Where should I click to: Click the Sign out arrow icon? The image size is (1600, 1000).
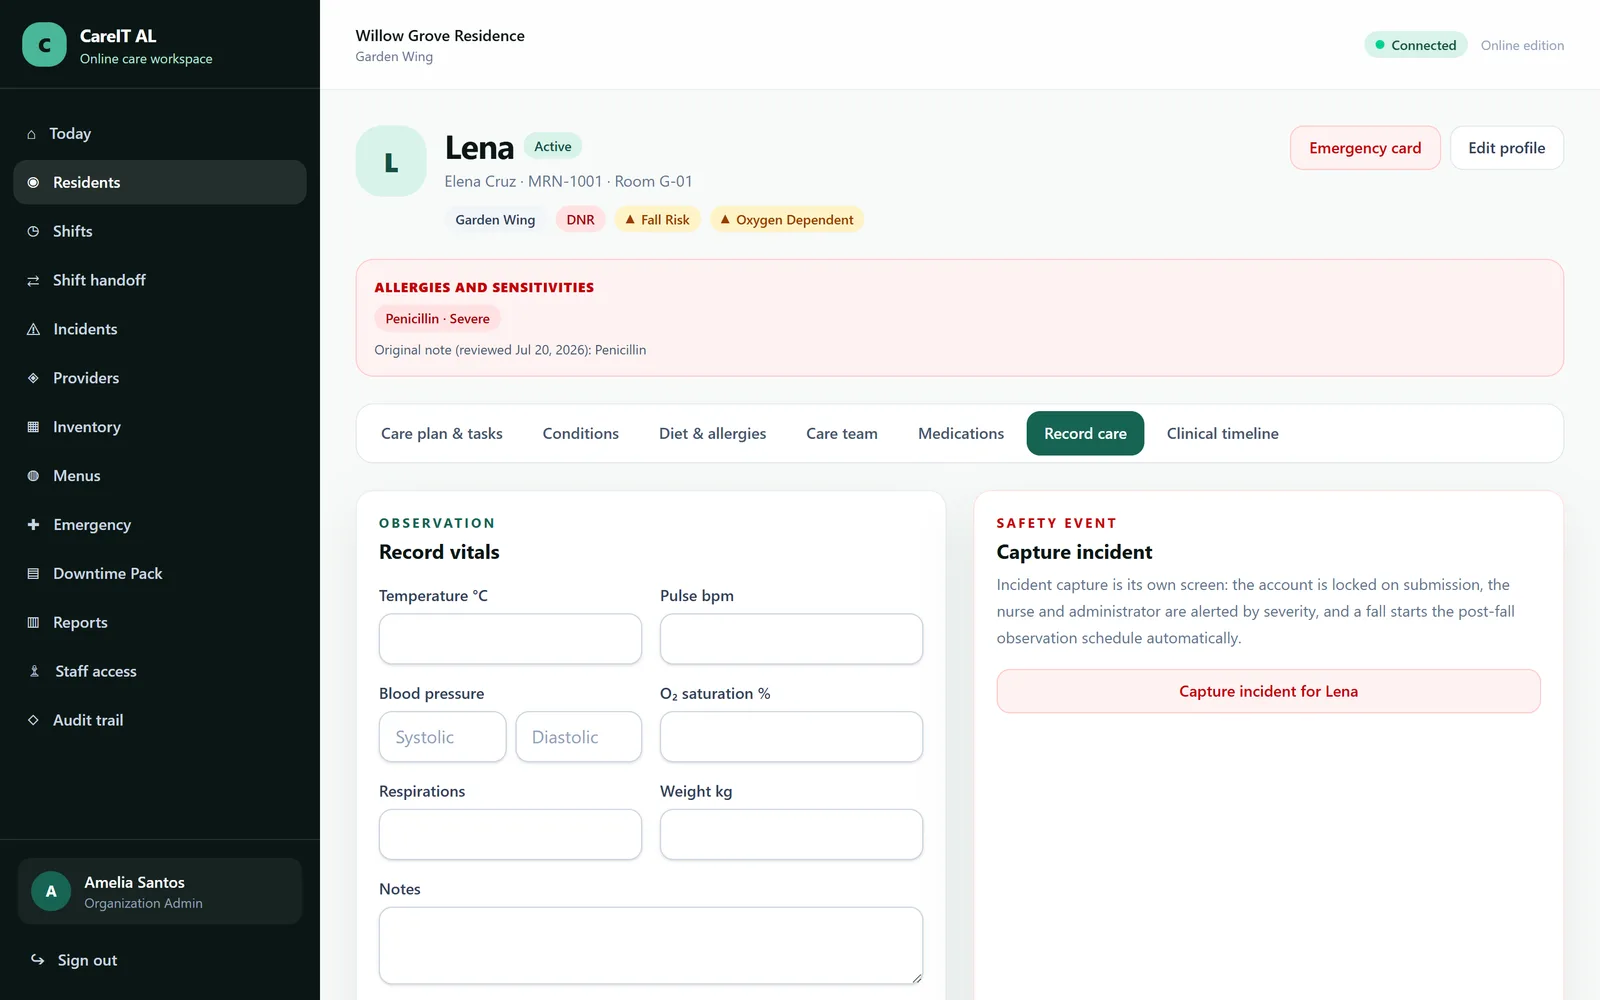[38, 960]
